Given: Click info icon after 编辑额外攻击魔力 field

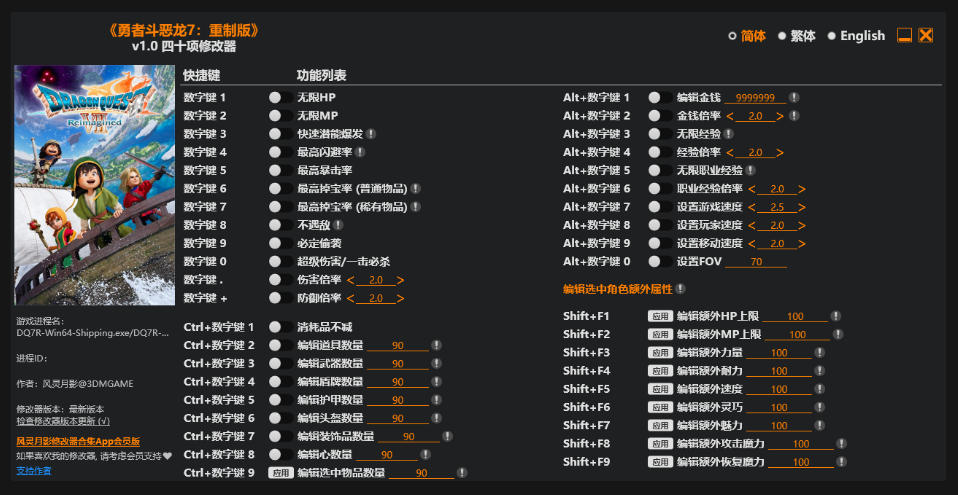Looking at the screenshot, I should point(841,444).
